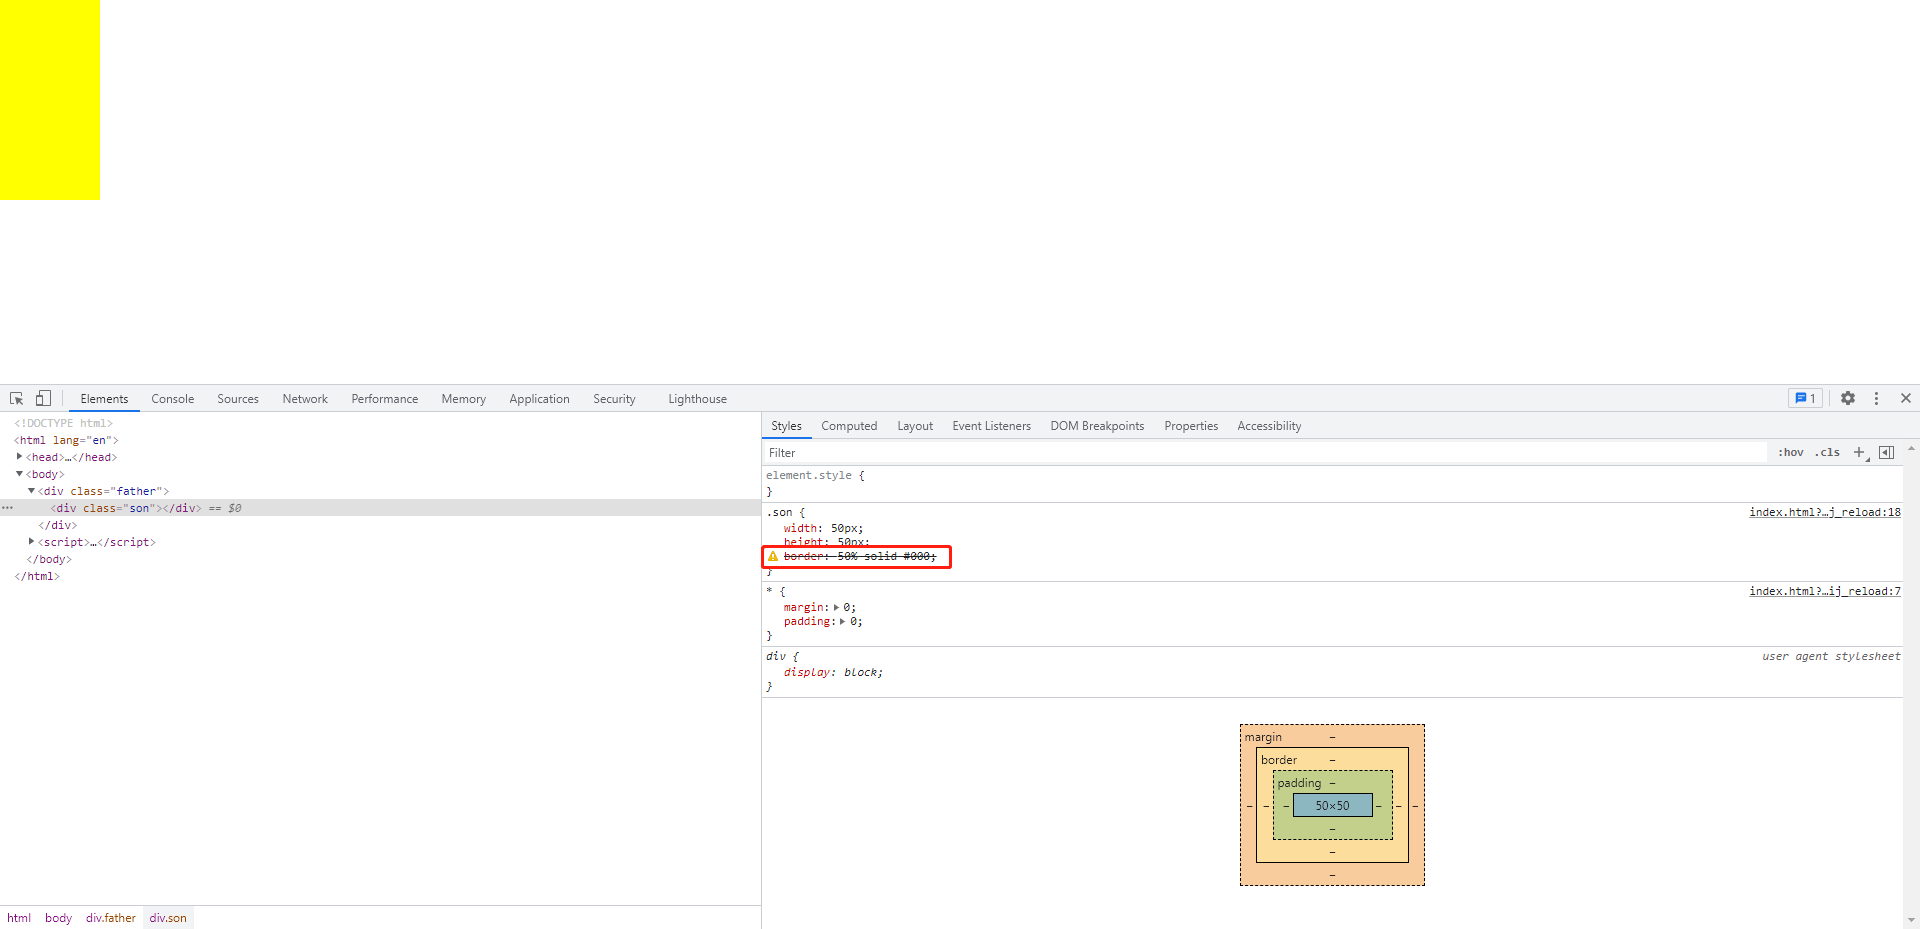The width and height of the screenshot is (1920, 929).
Task: Click the 50×50 content box in box model
Action: click(1332, 805)
